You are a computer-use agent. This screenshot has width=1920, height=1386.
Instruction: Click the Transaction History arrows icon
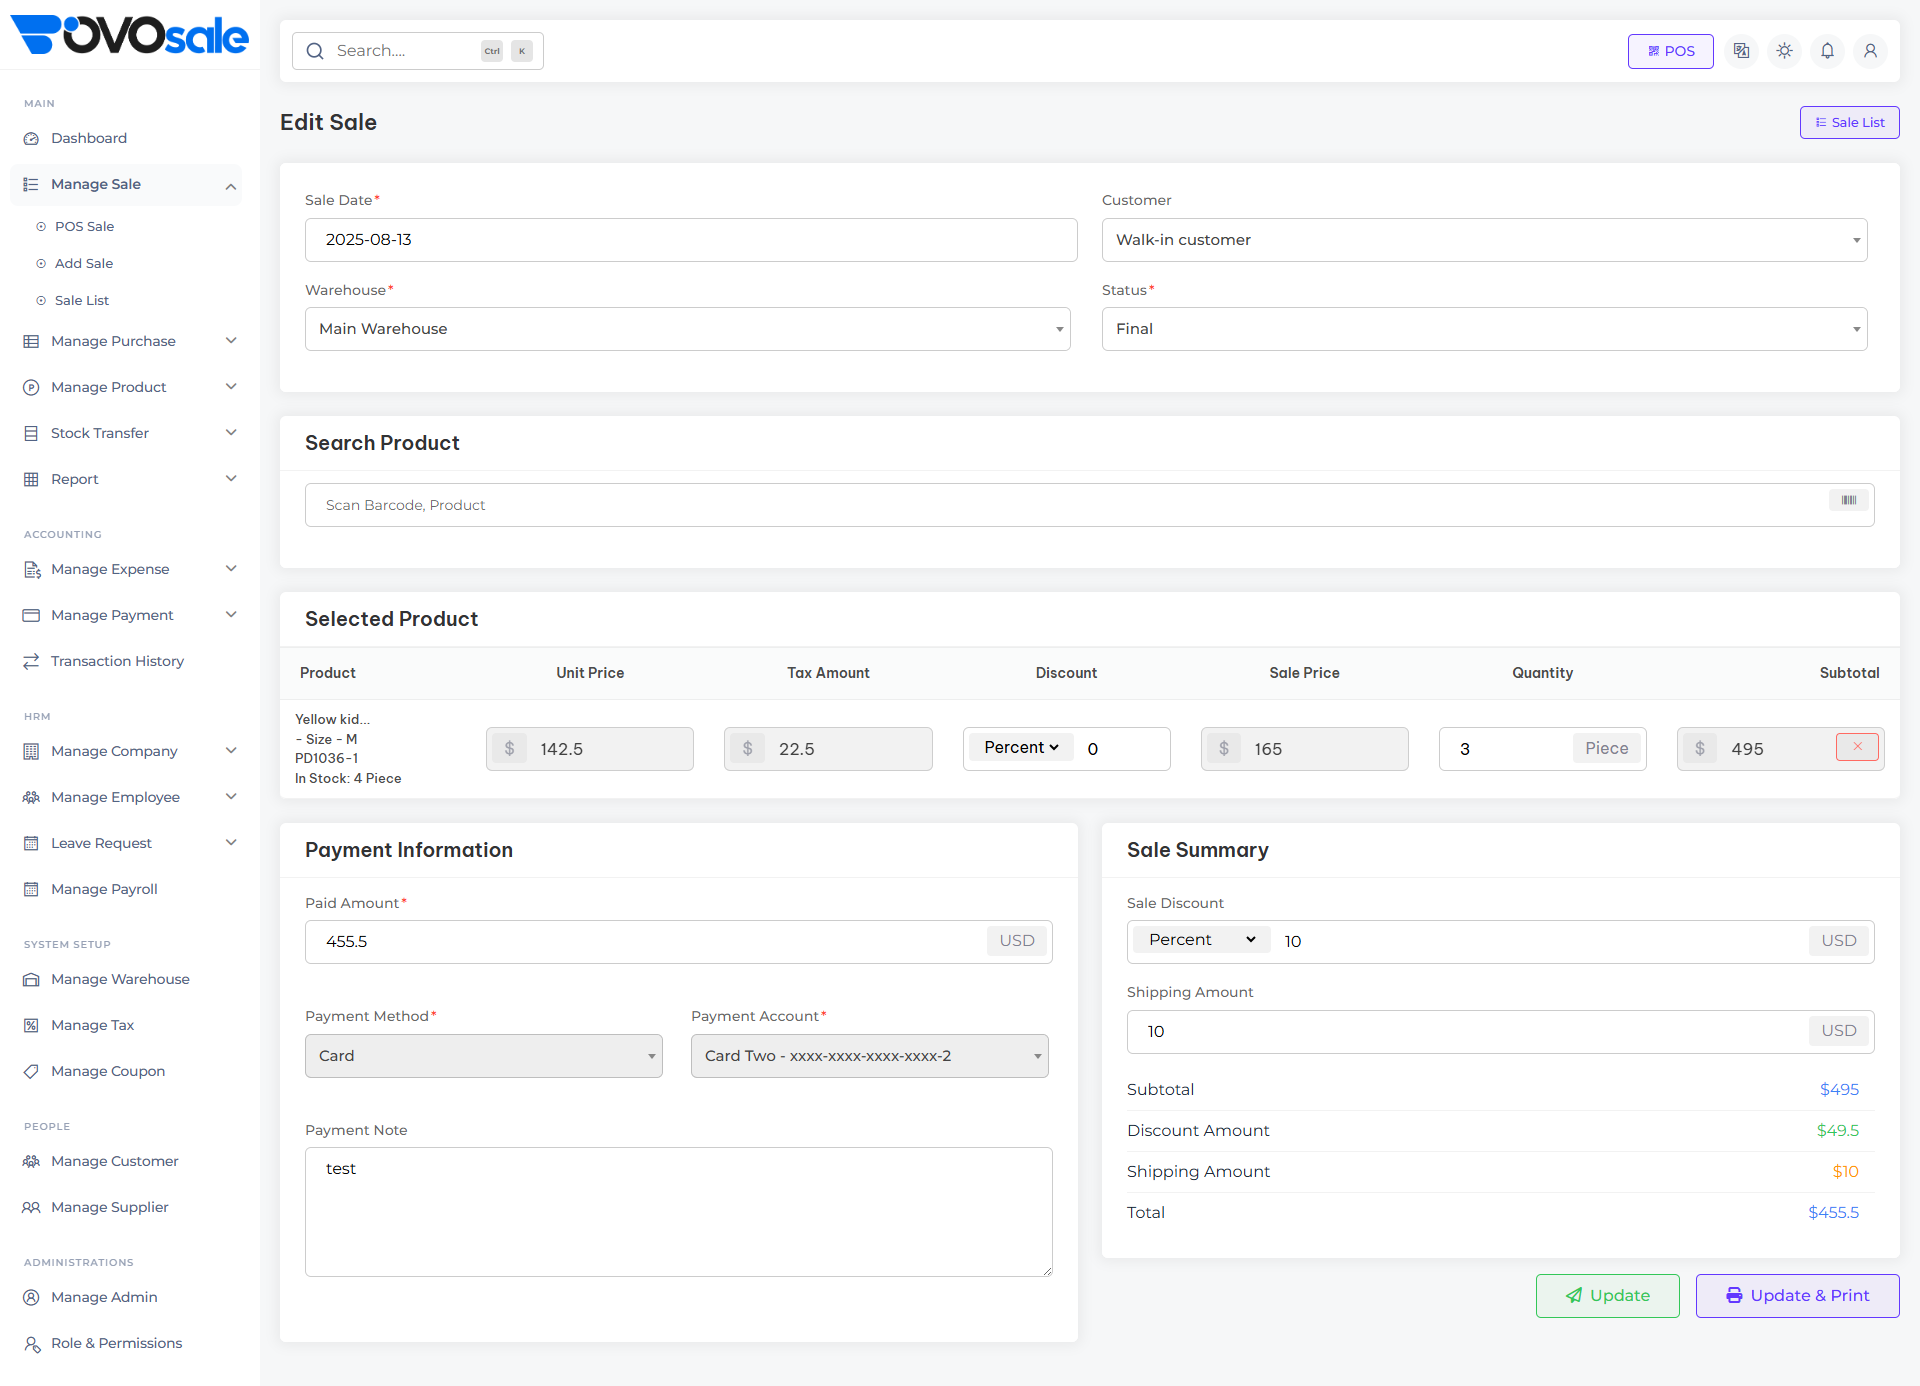click(31, 661)
